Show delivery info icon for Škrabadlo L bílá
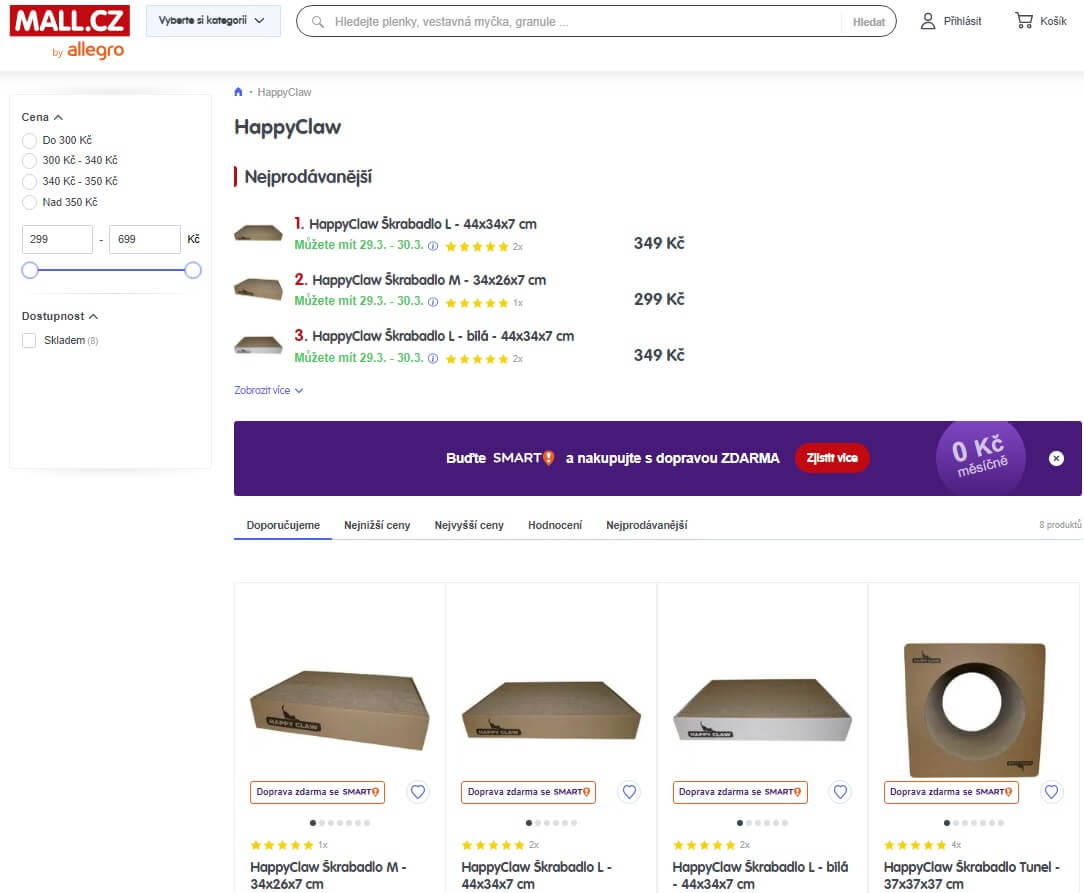 pos(433,359)
